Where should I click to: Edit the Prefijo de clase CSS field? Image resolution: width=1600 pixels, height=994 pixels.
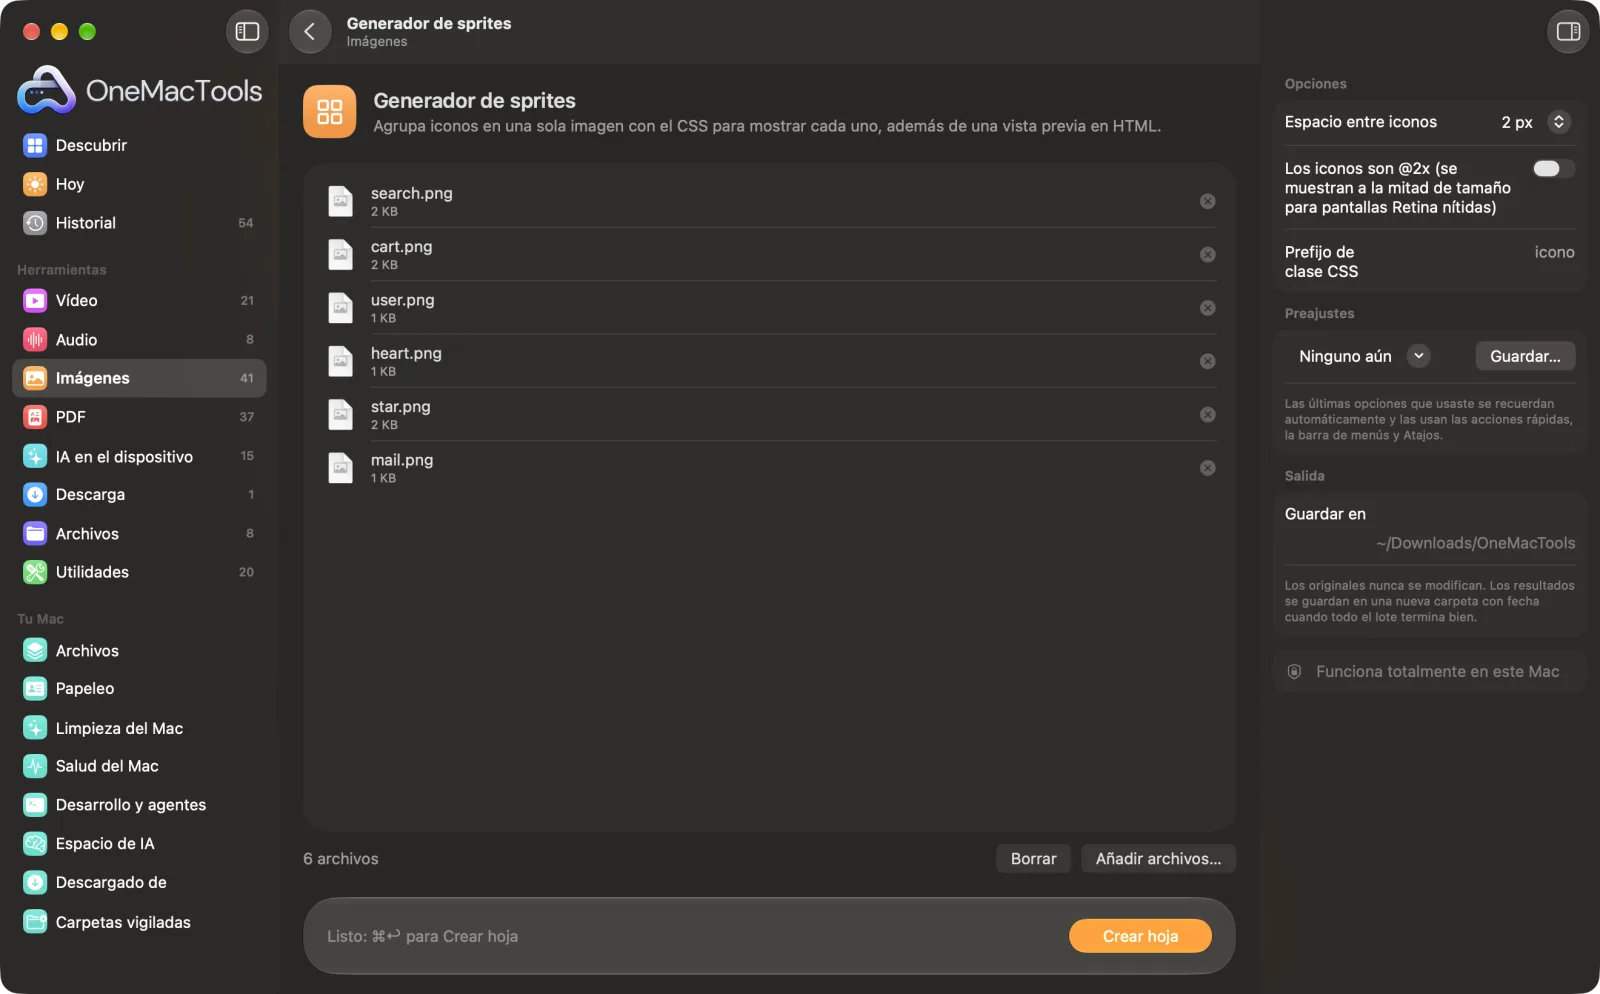point(1554,253)
